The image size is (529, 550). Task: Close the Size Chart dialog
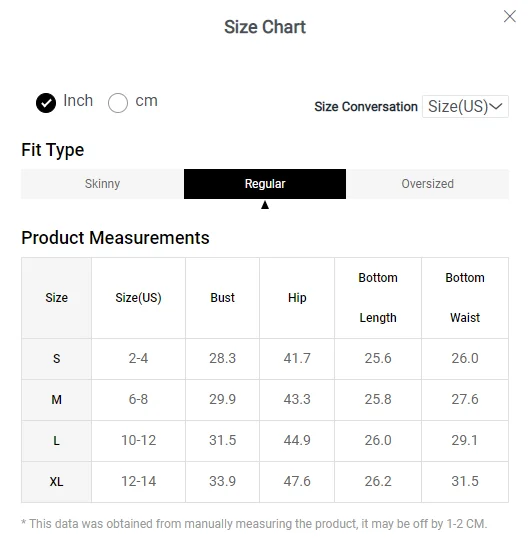[x=509, y=16]
